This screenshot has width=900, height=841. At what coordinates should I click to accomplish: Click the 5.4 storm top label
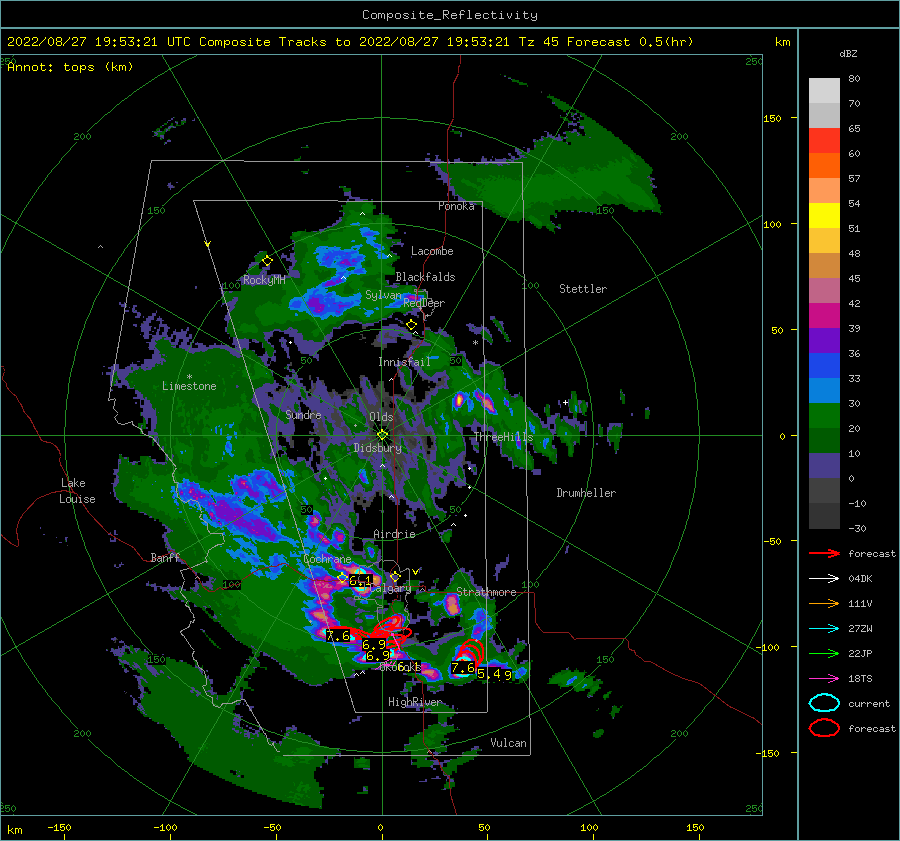[x=489, y=674]
